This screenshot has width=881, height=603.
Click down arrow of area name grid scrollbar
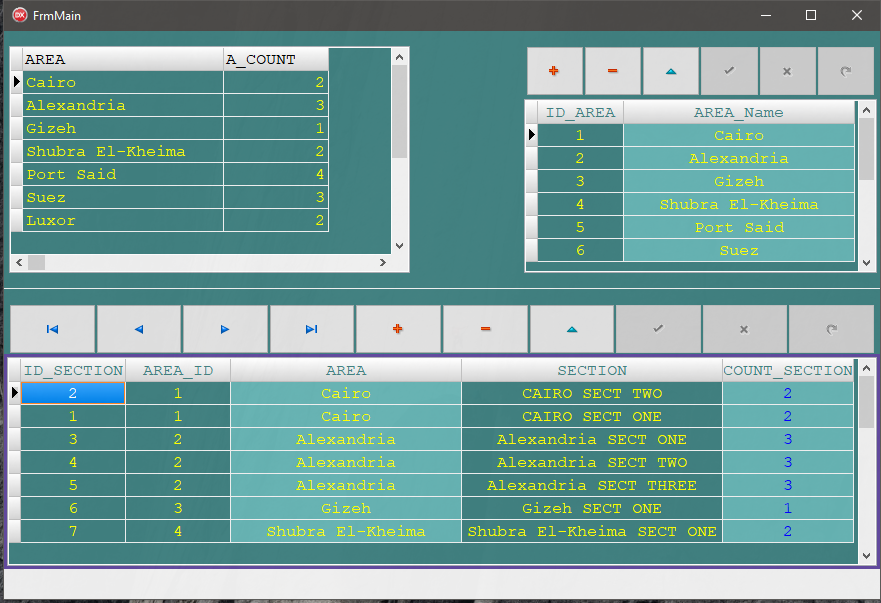click(866, 262)
